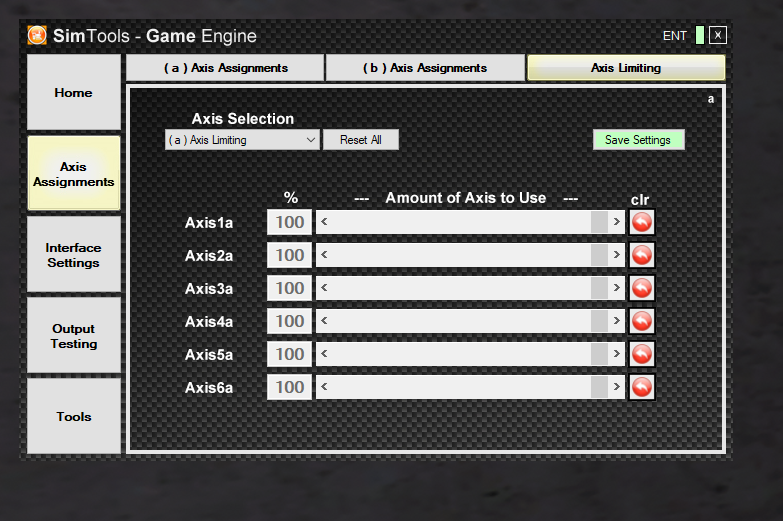Click the 'clr' column header
Screen dimensions: 783x521
click(x=640, y=200)
